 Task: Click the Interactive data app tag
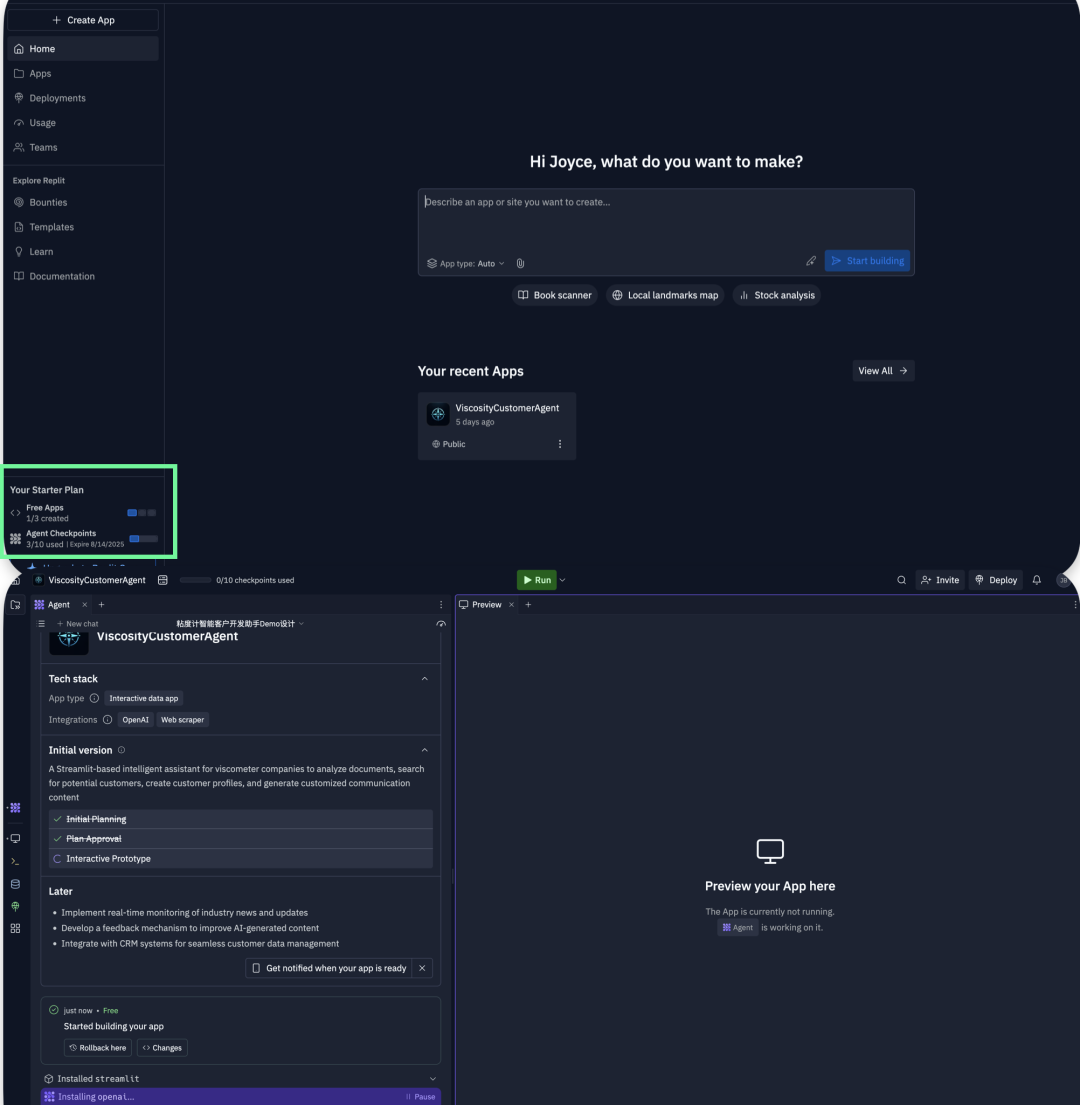(144, 698)
